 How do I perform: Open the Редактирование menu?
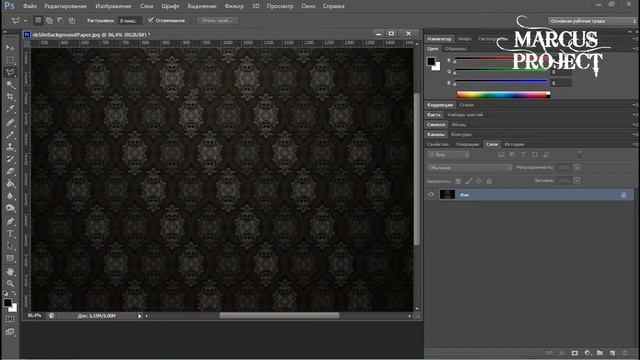65,6
